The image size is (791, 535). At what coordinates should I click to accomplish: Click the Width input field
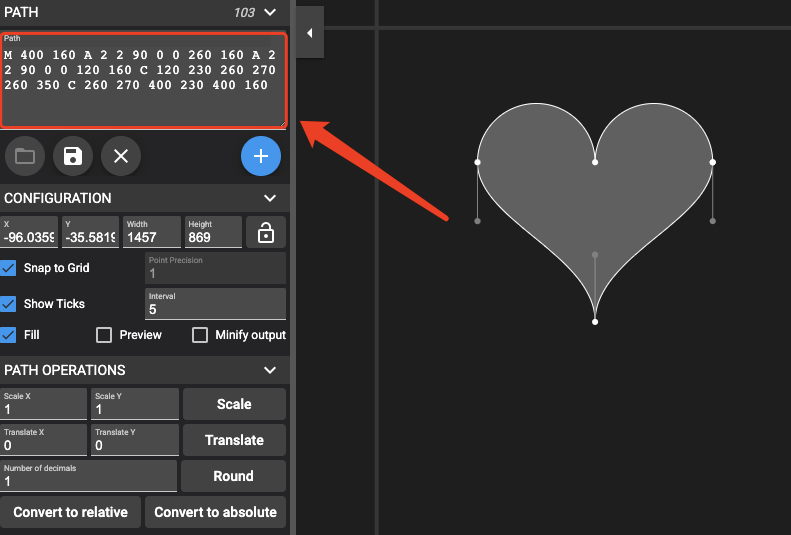[152, 232]
